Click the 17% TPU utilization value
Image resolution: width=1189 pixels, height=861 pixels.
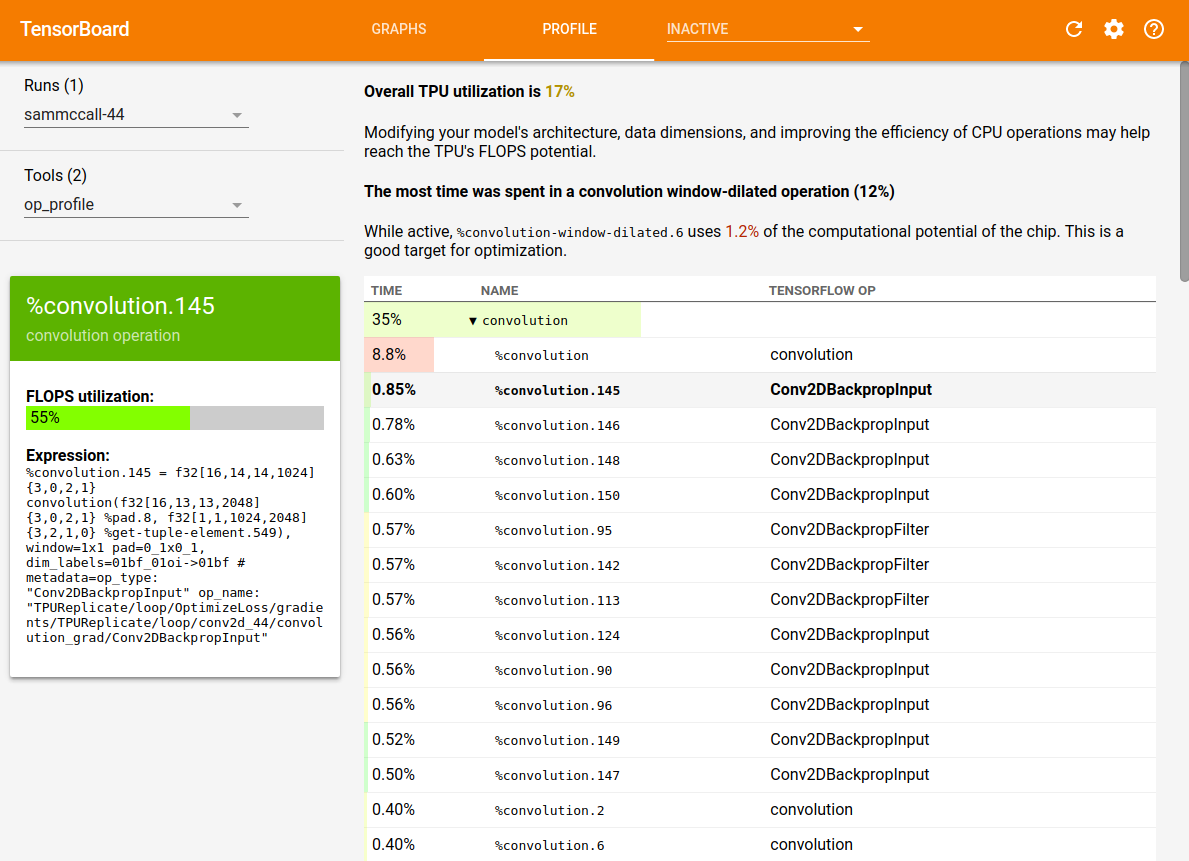560,92
